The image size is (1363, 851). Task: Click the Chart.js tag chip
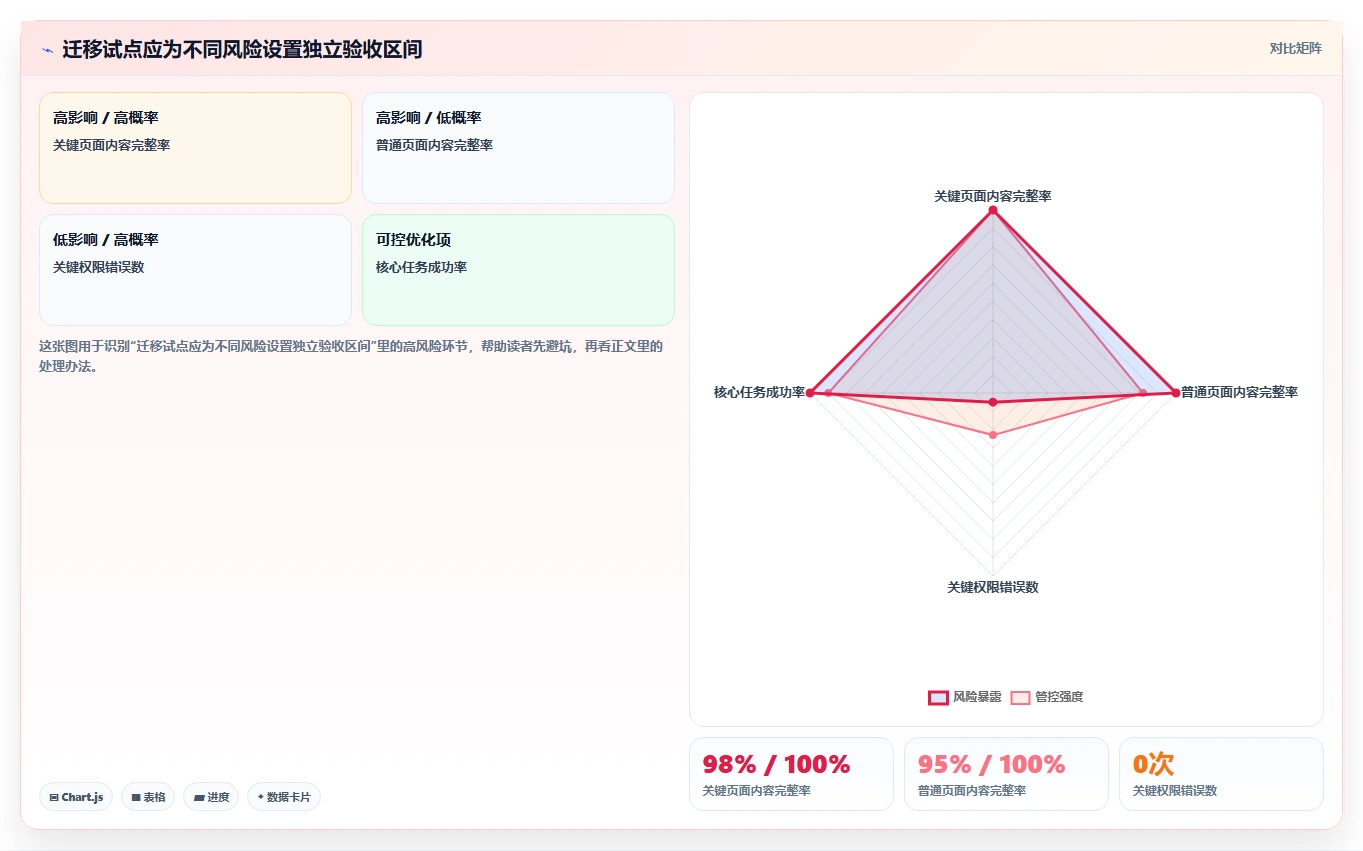coord(76,797)
